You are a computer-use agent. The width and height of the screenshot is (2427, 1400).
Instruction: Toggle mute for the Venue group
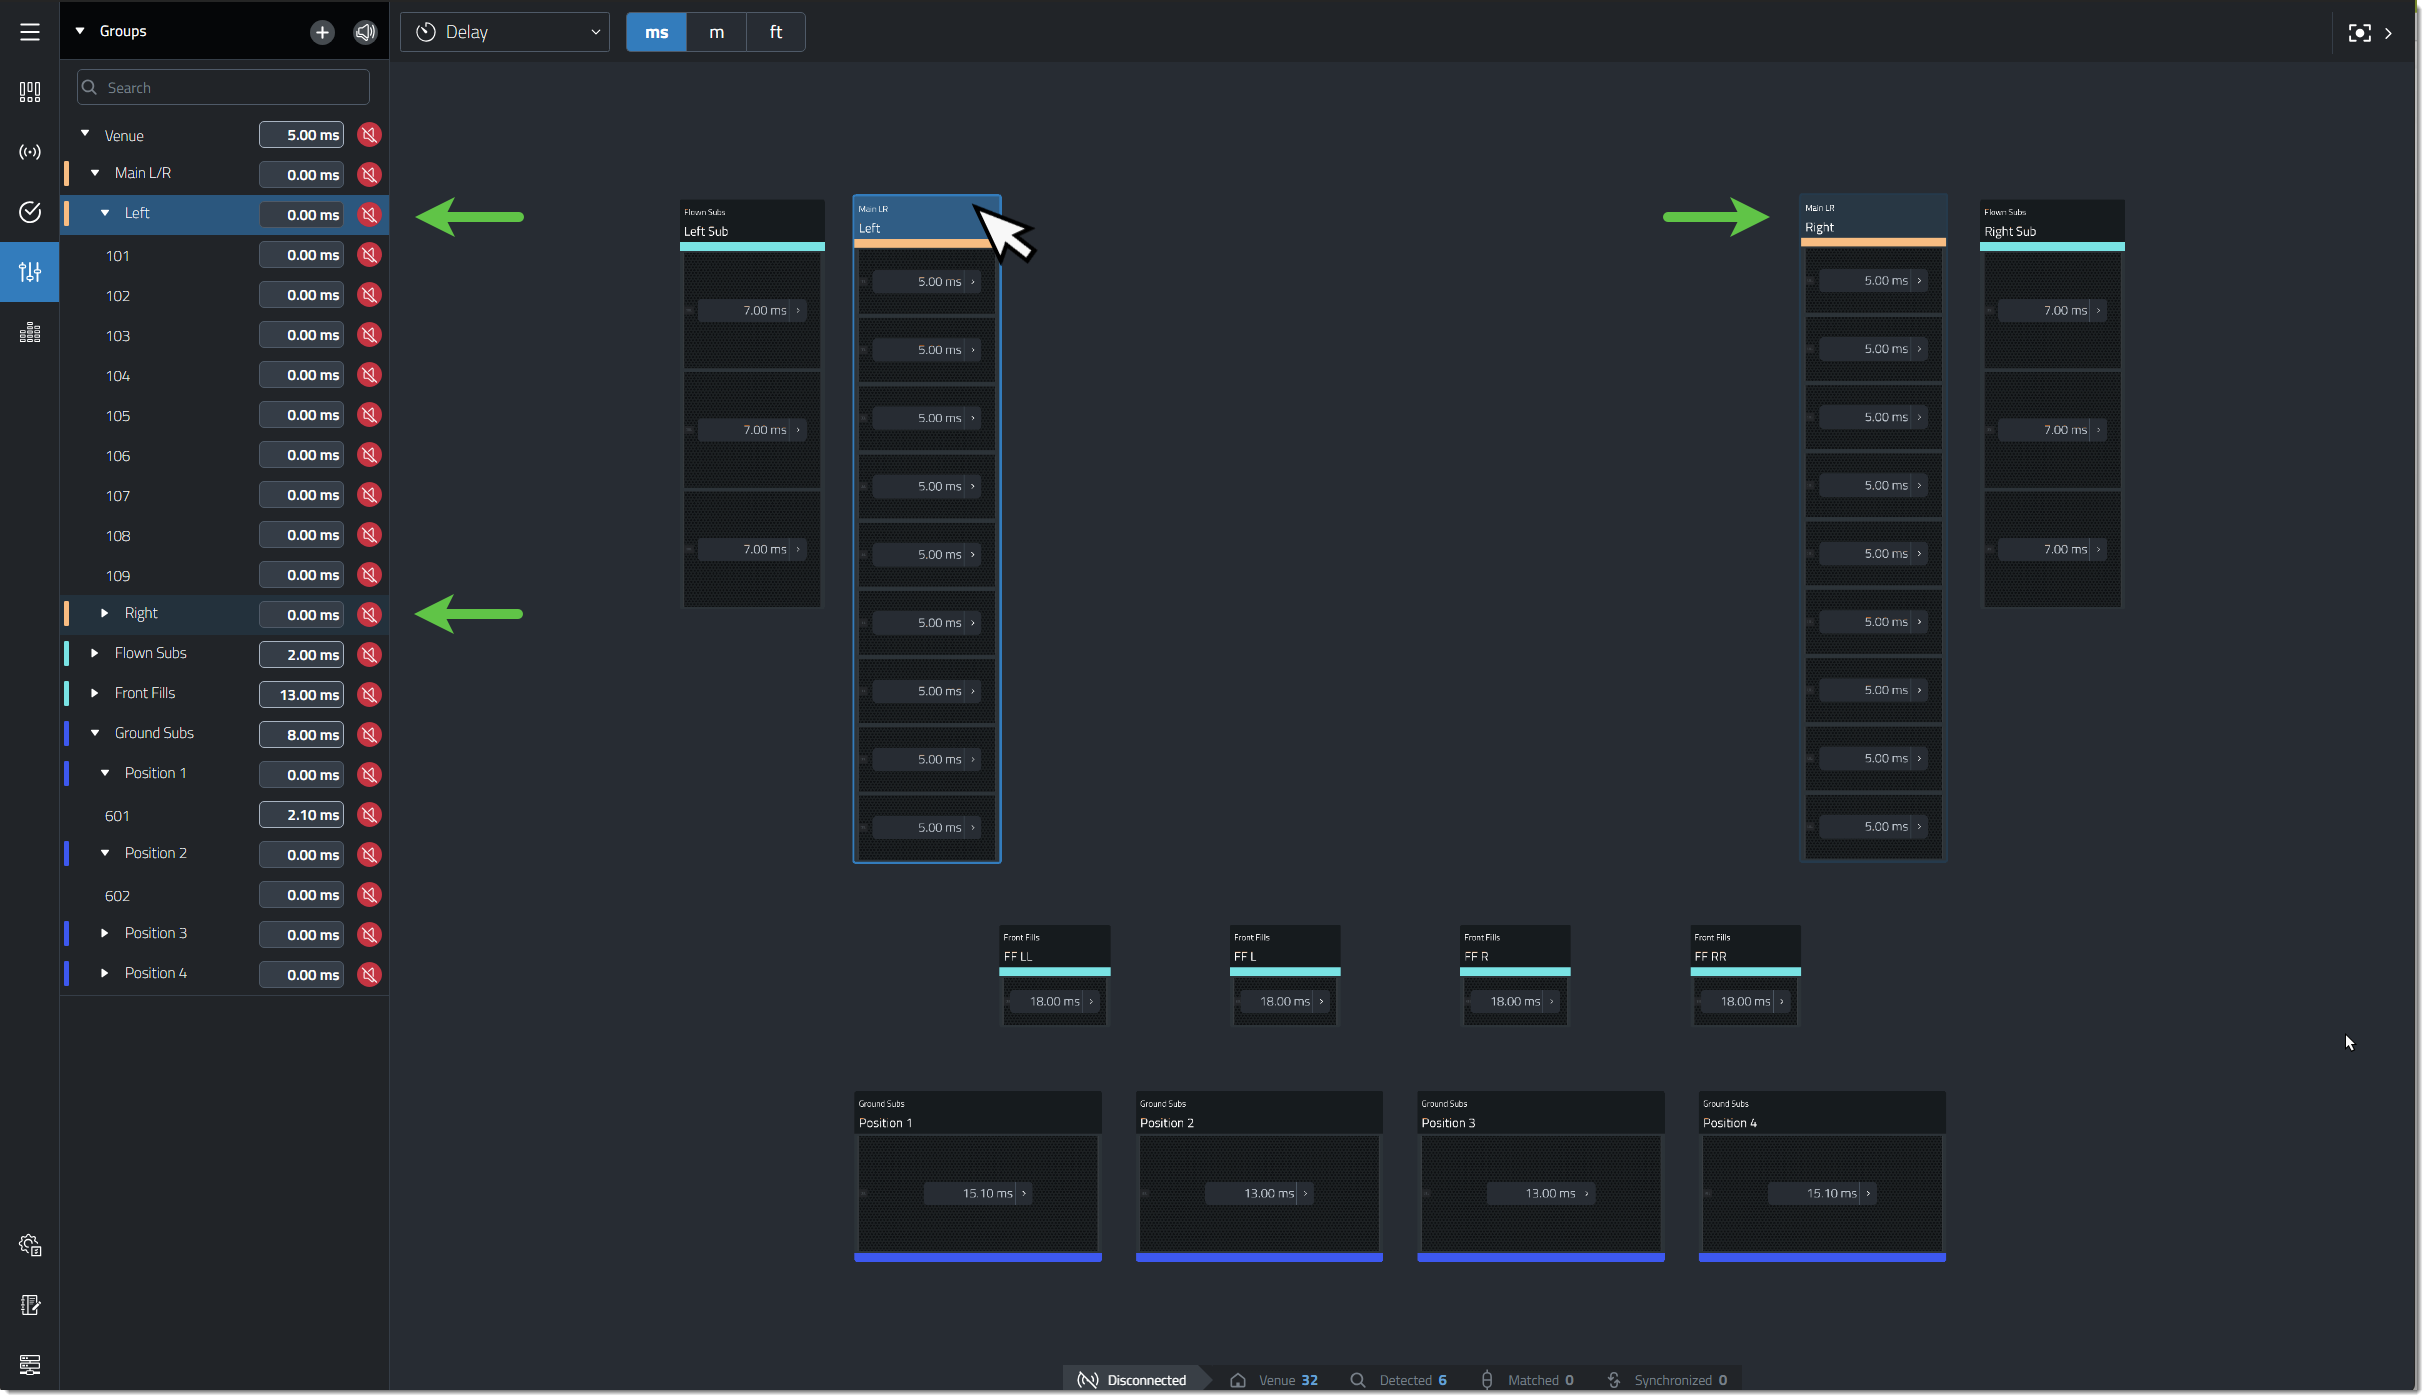(x=370, y=135)
